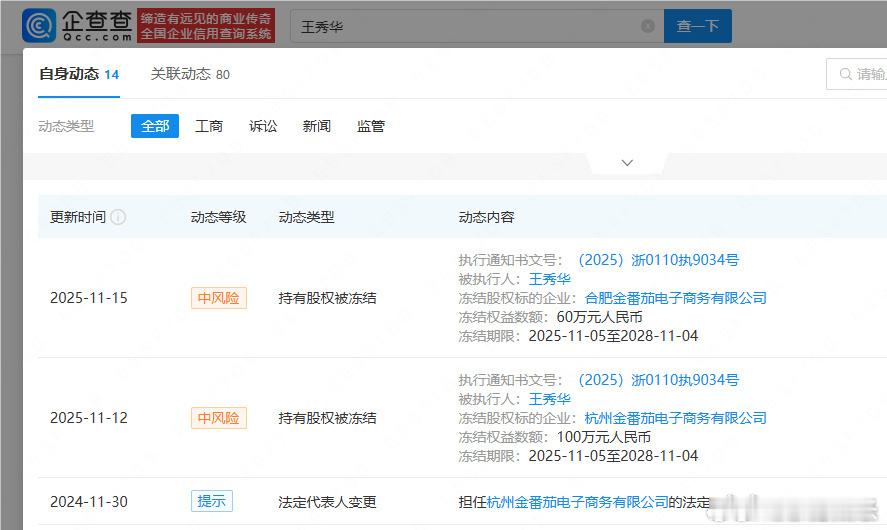Select the 全部 filter

tap(155, 126)
